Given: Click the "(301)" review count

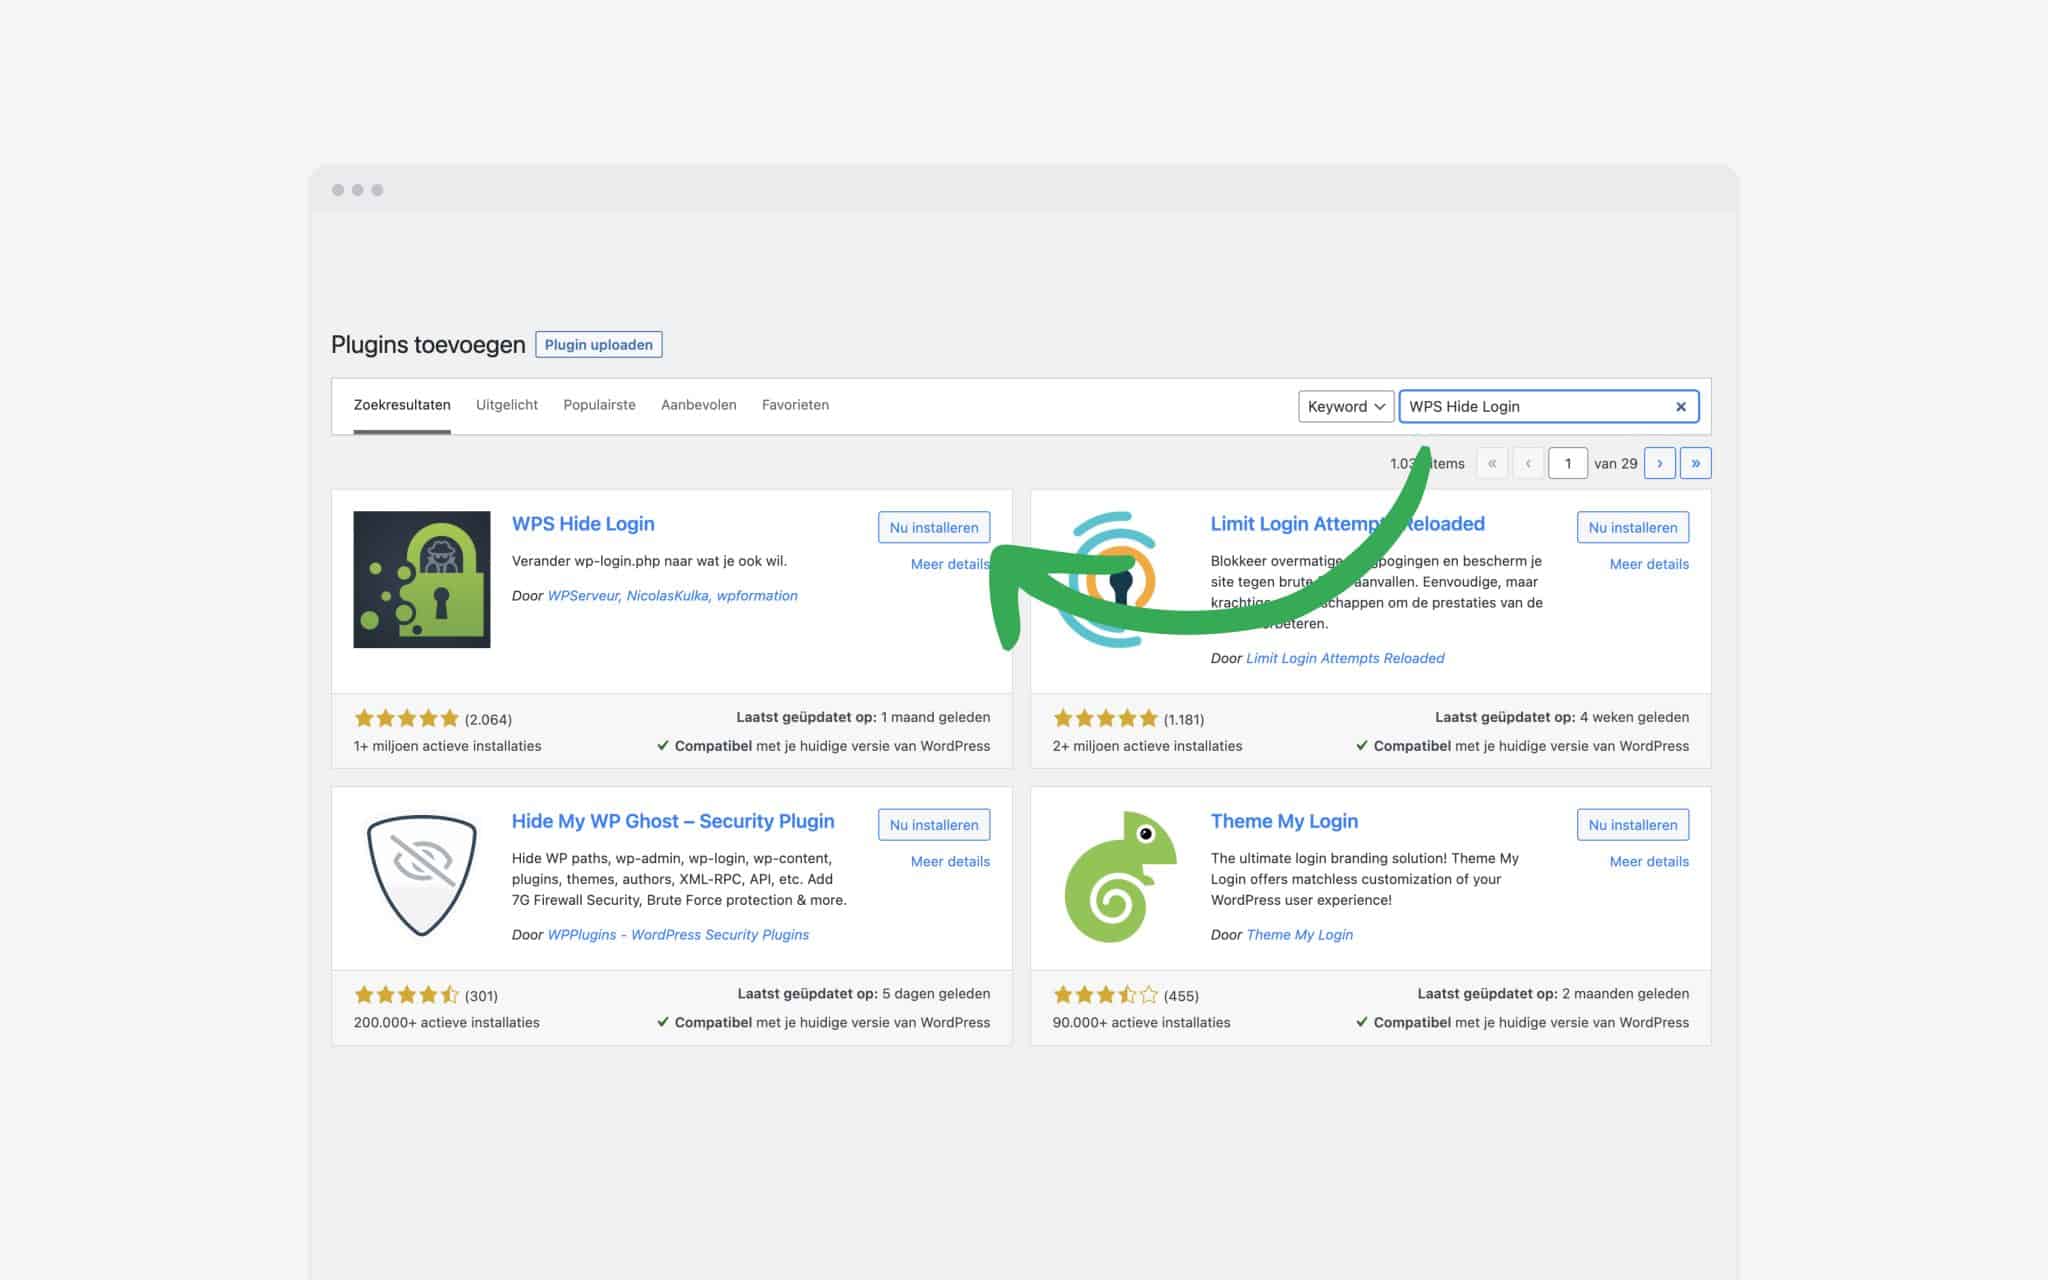Looking at the screenshot, I should tap(481, 996).
